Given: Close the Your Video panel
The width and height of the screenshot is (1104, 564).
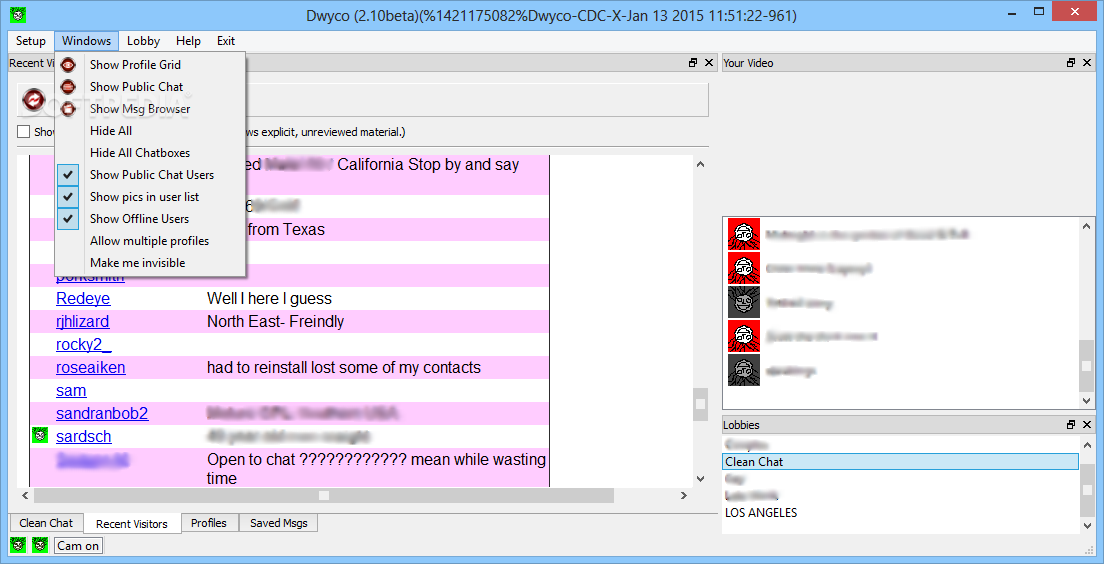Looking at the screenshot, I should 1087,63.
